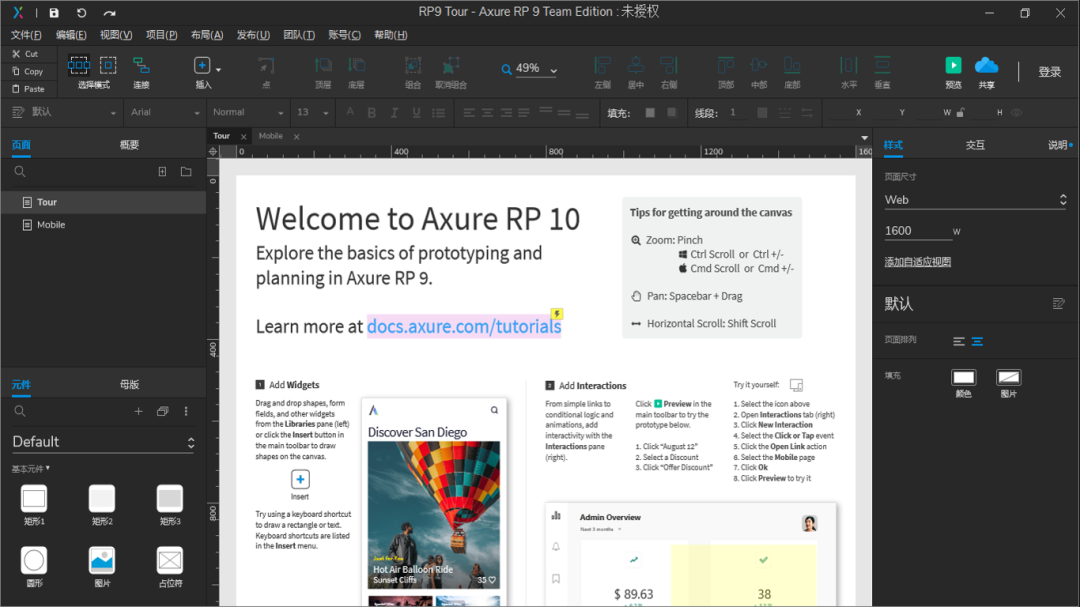Activate the 连接 connector tool

[x=141, y=65]
